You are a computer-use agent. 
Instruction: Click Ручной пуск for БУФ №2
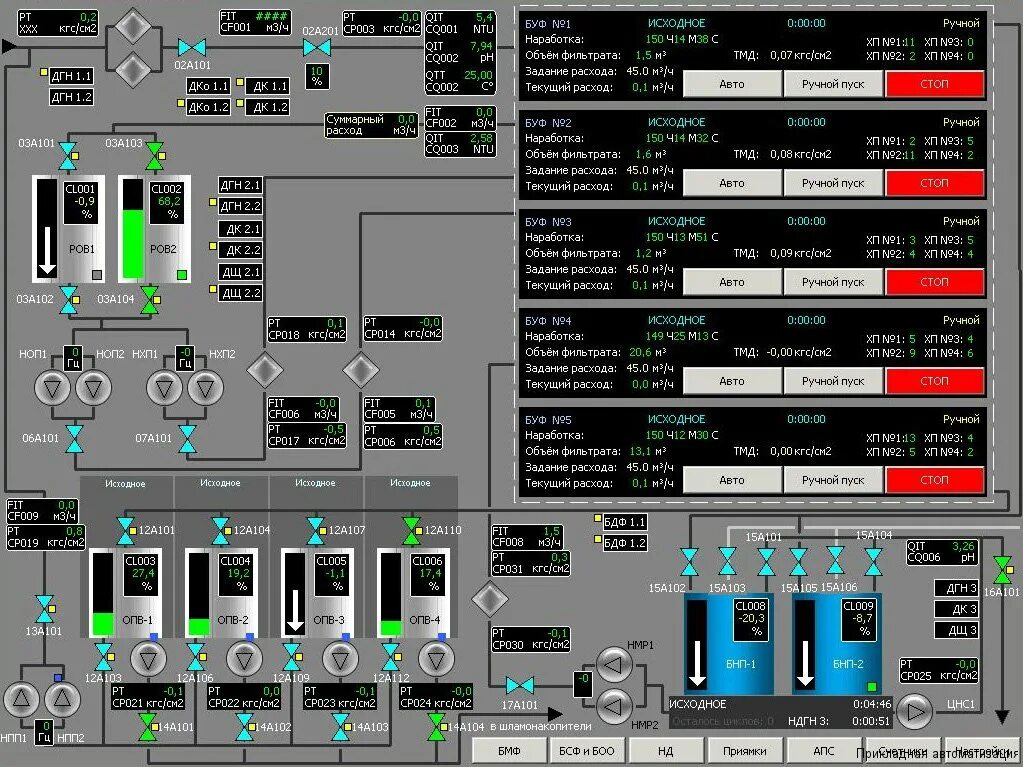point(833,183)
